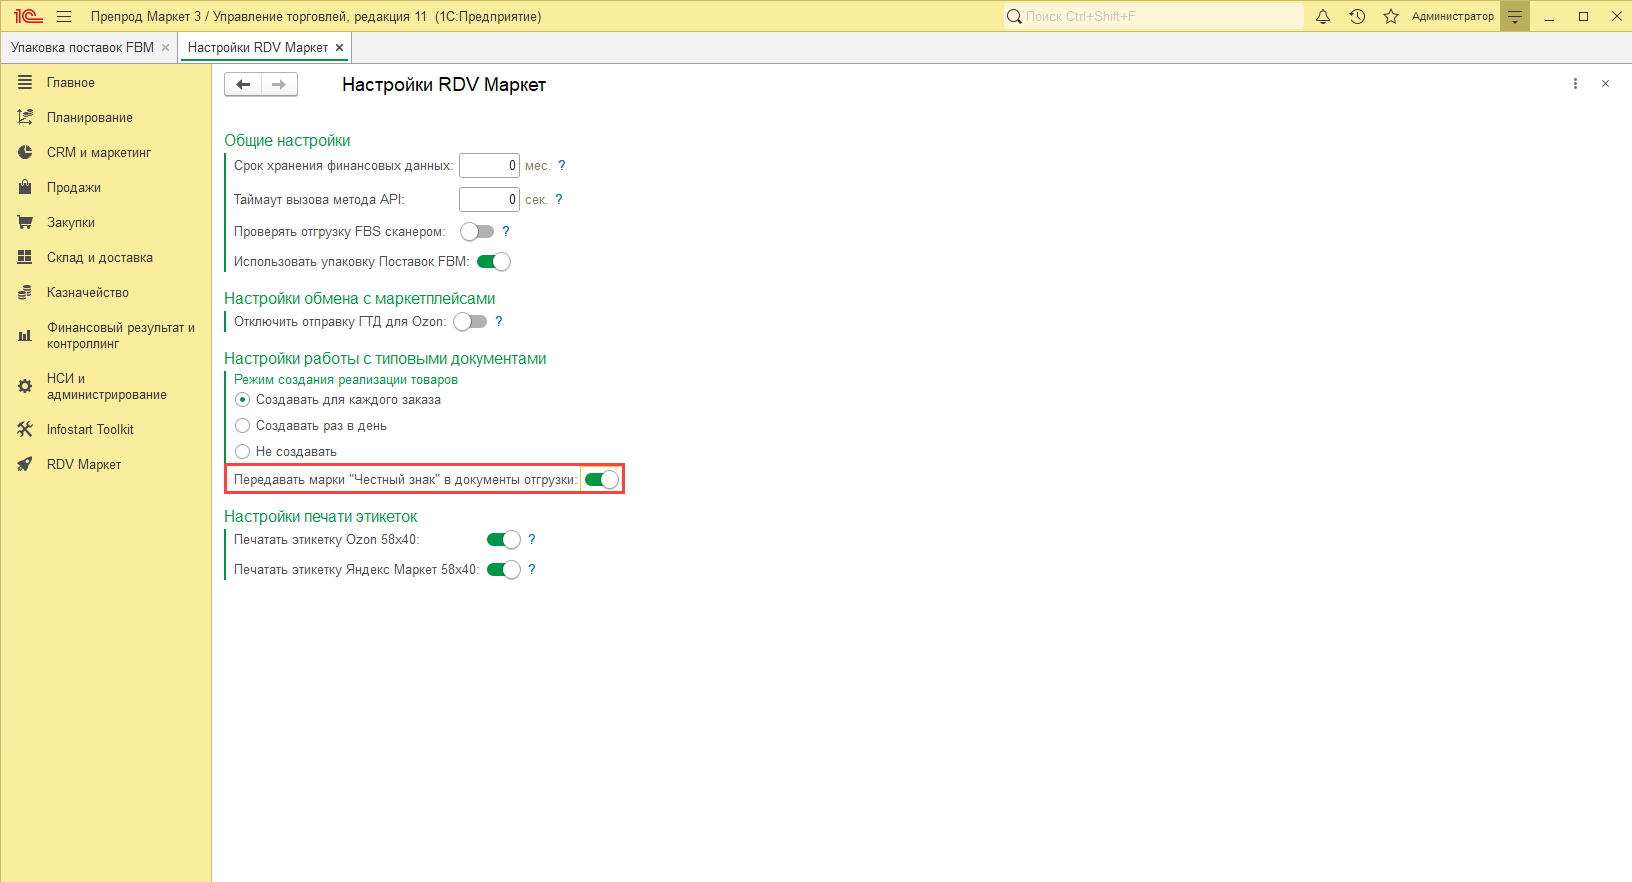Image resolution: width=1632 pixels, height=882 pixels.
Task: Open the RDV Маркет section
Action: [x=84, y=464]
